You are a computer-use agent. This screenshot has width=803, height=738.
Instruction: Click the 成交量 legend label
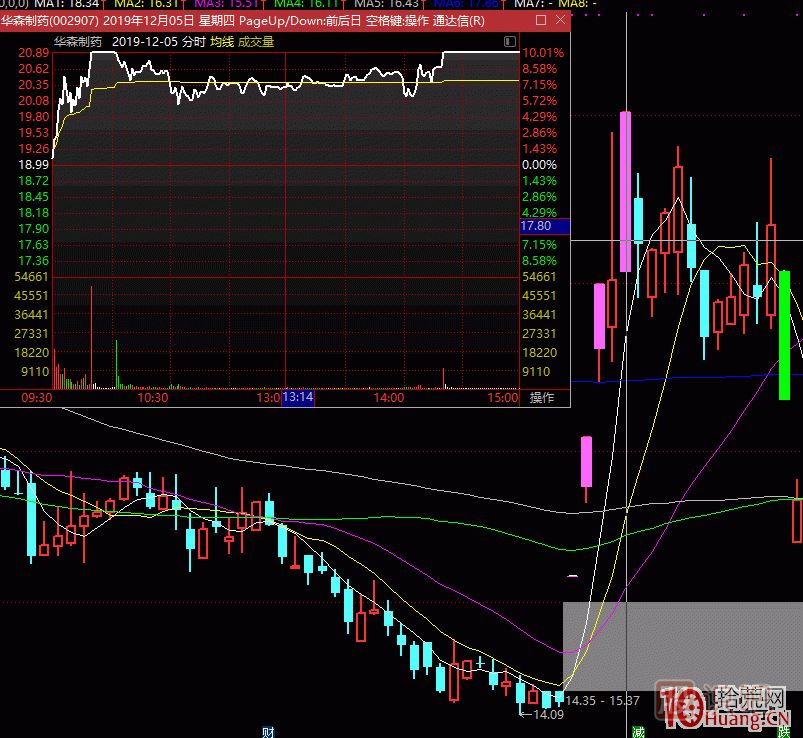pos(255,42)
